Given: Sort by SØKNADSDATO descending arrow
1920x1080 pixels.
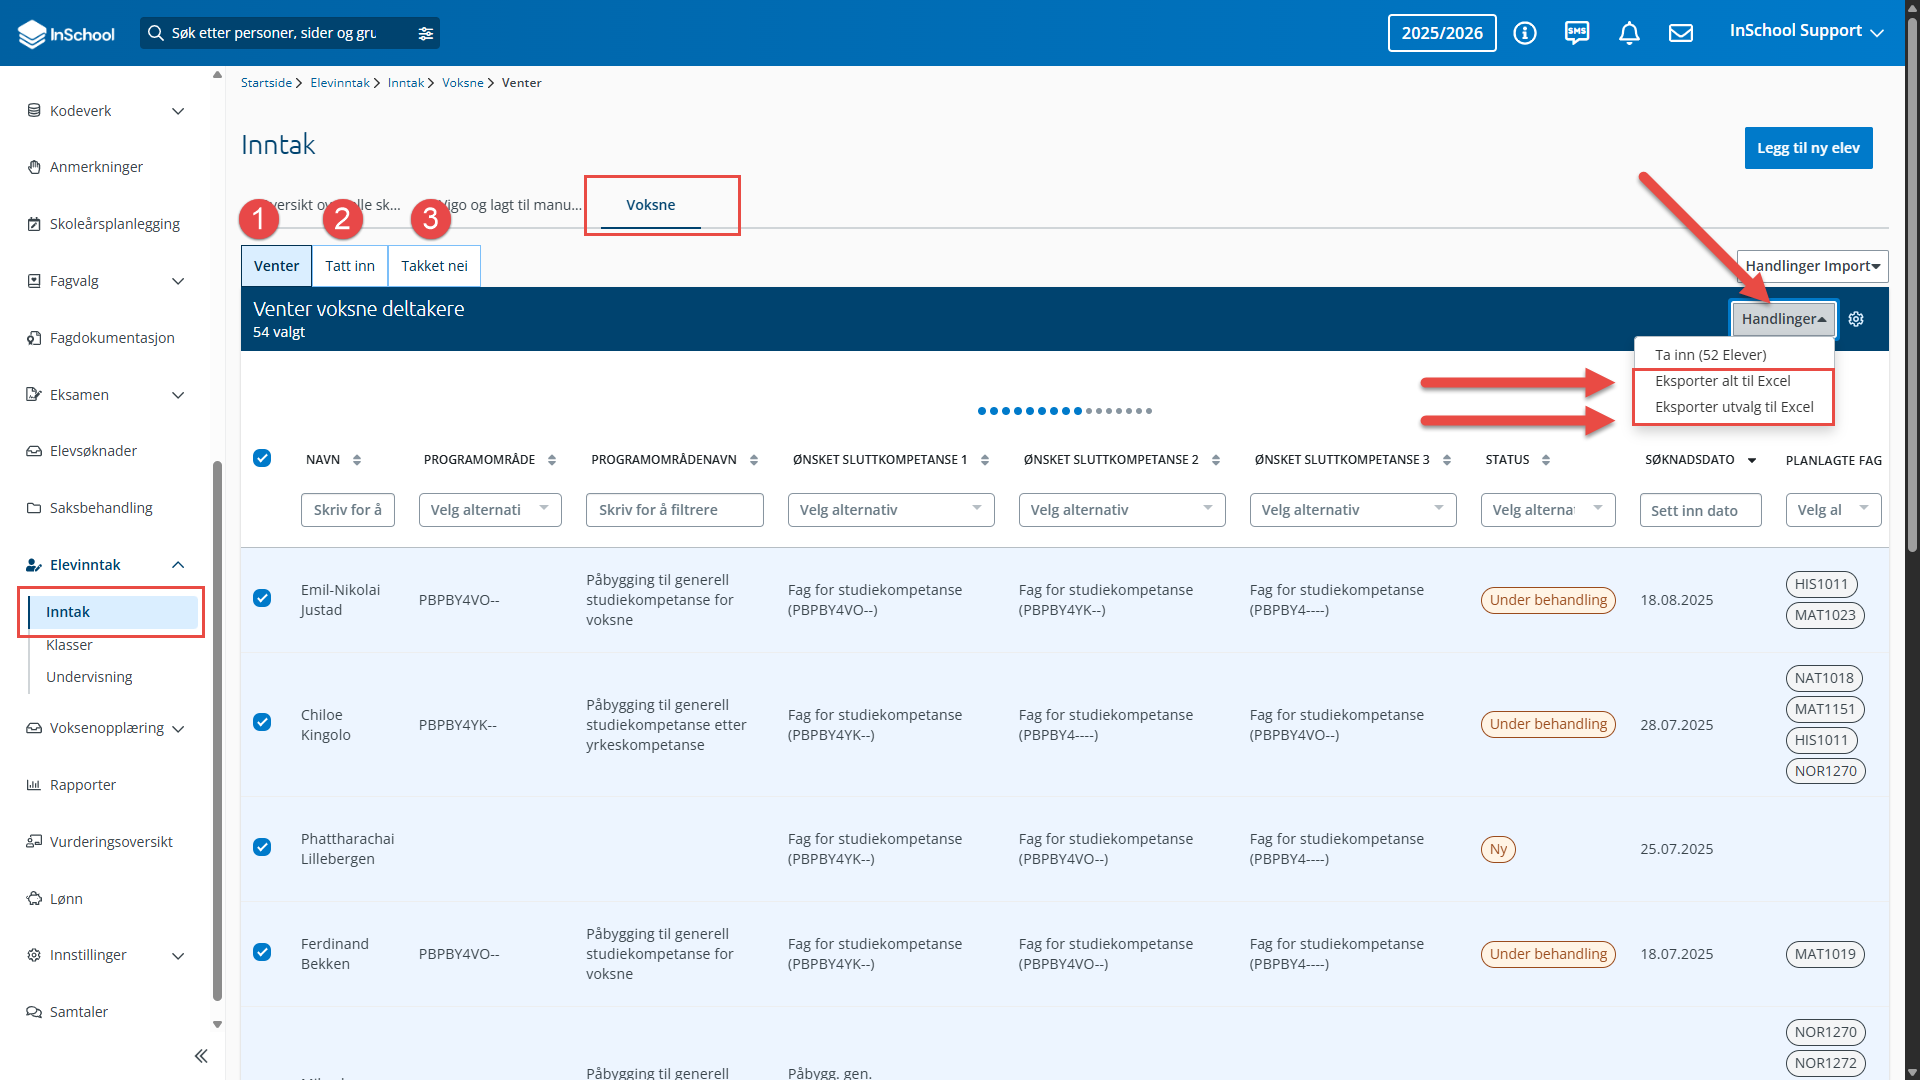Looking at the screenshot, I should 1752,460.
